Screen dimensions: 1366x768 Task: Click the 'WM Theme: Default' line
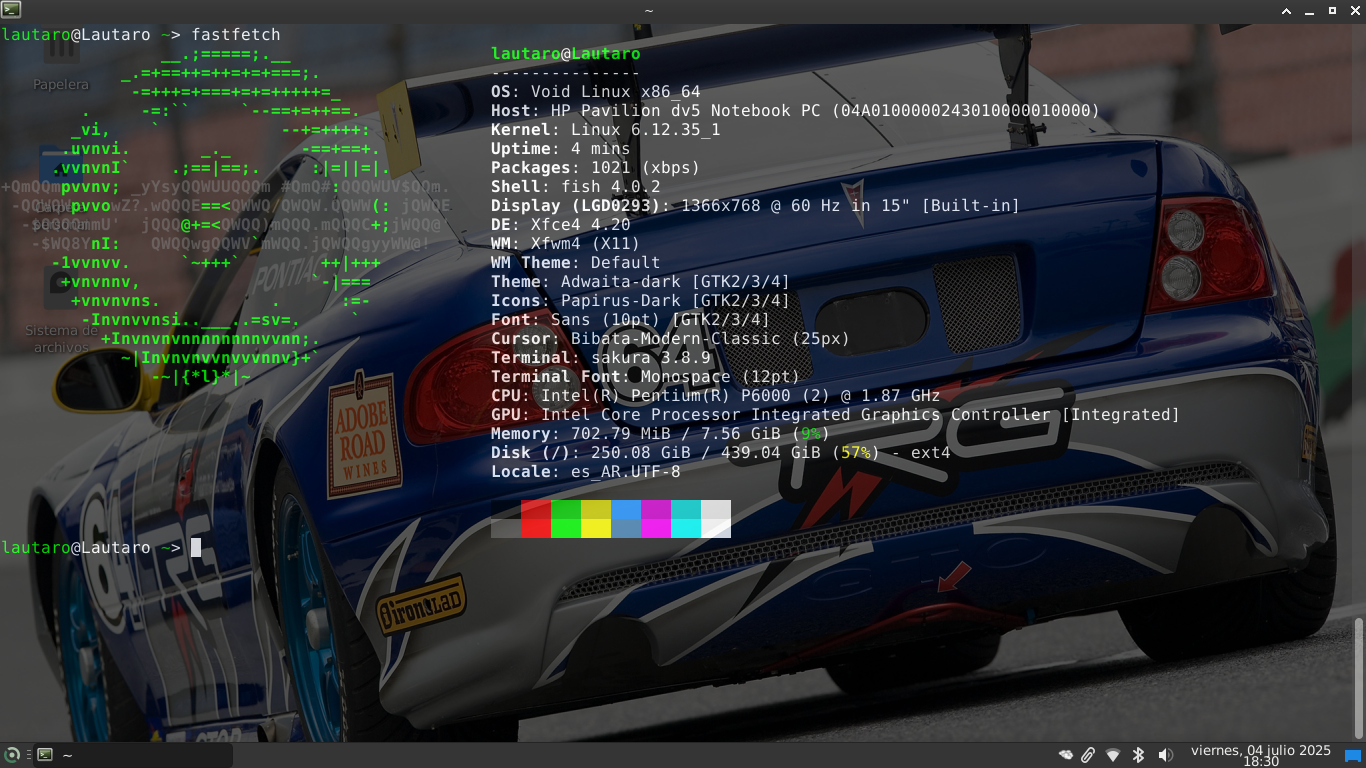click(575, 262)
